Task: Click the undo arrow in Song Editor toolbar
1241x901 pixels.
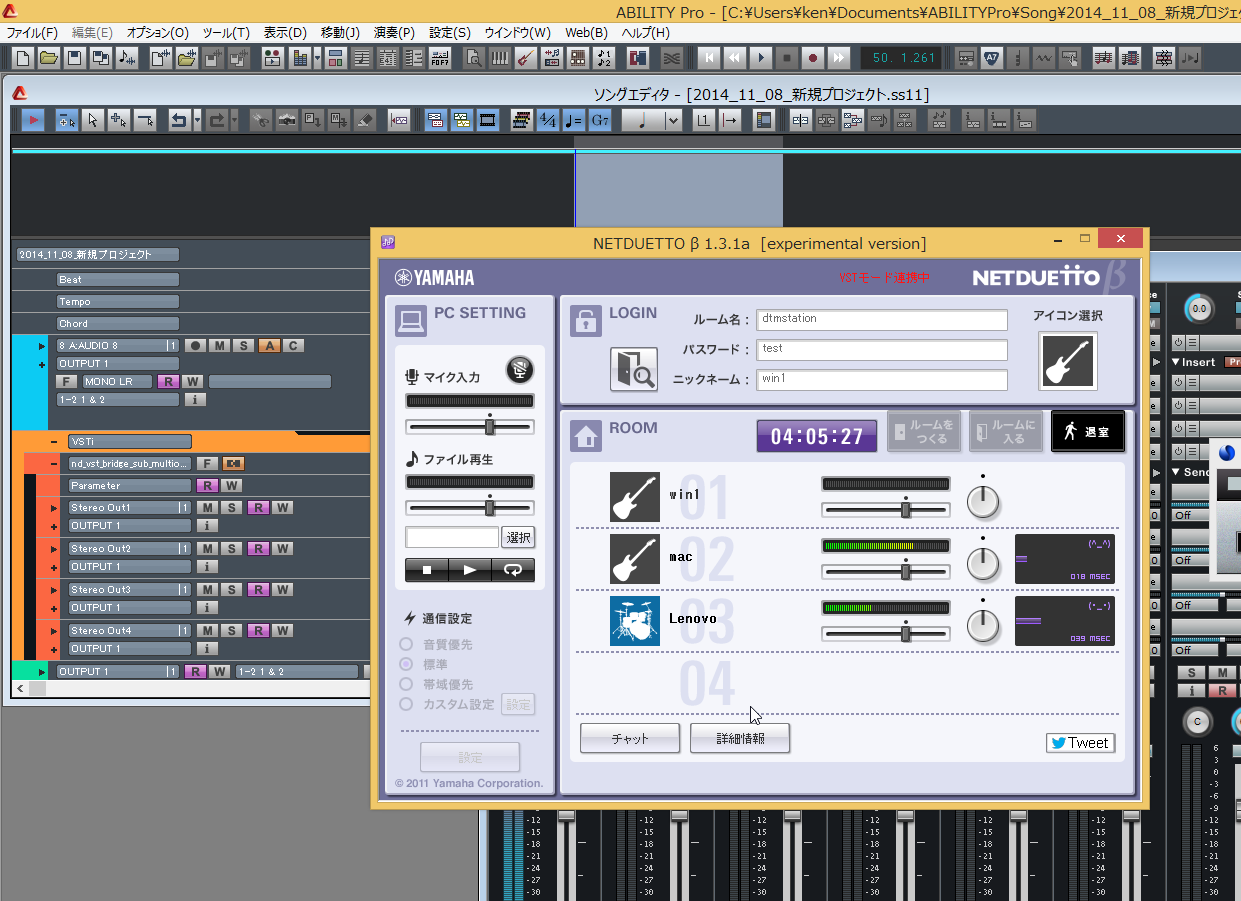Action: click(179, 121)
